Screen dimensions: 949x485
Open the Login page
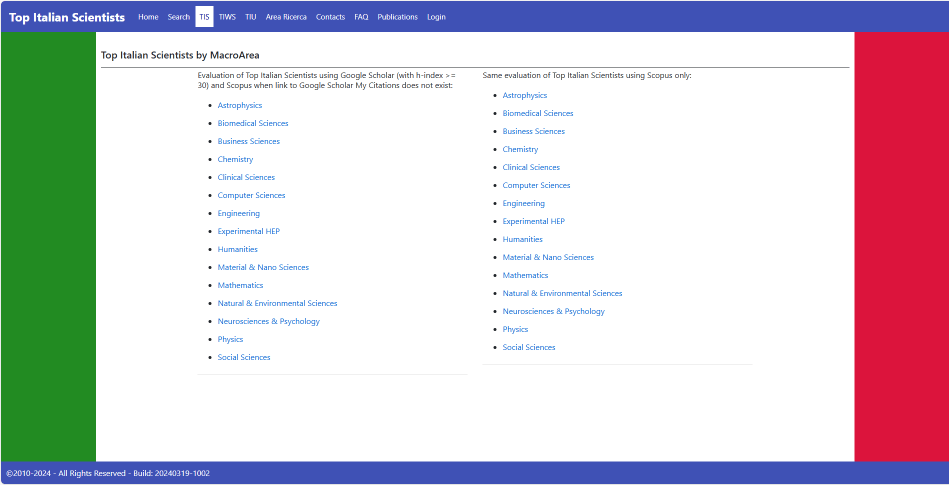pyautogui.click(x=436, y=17)
